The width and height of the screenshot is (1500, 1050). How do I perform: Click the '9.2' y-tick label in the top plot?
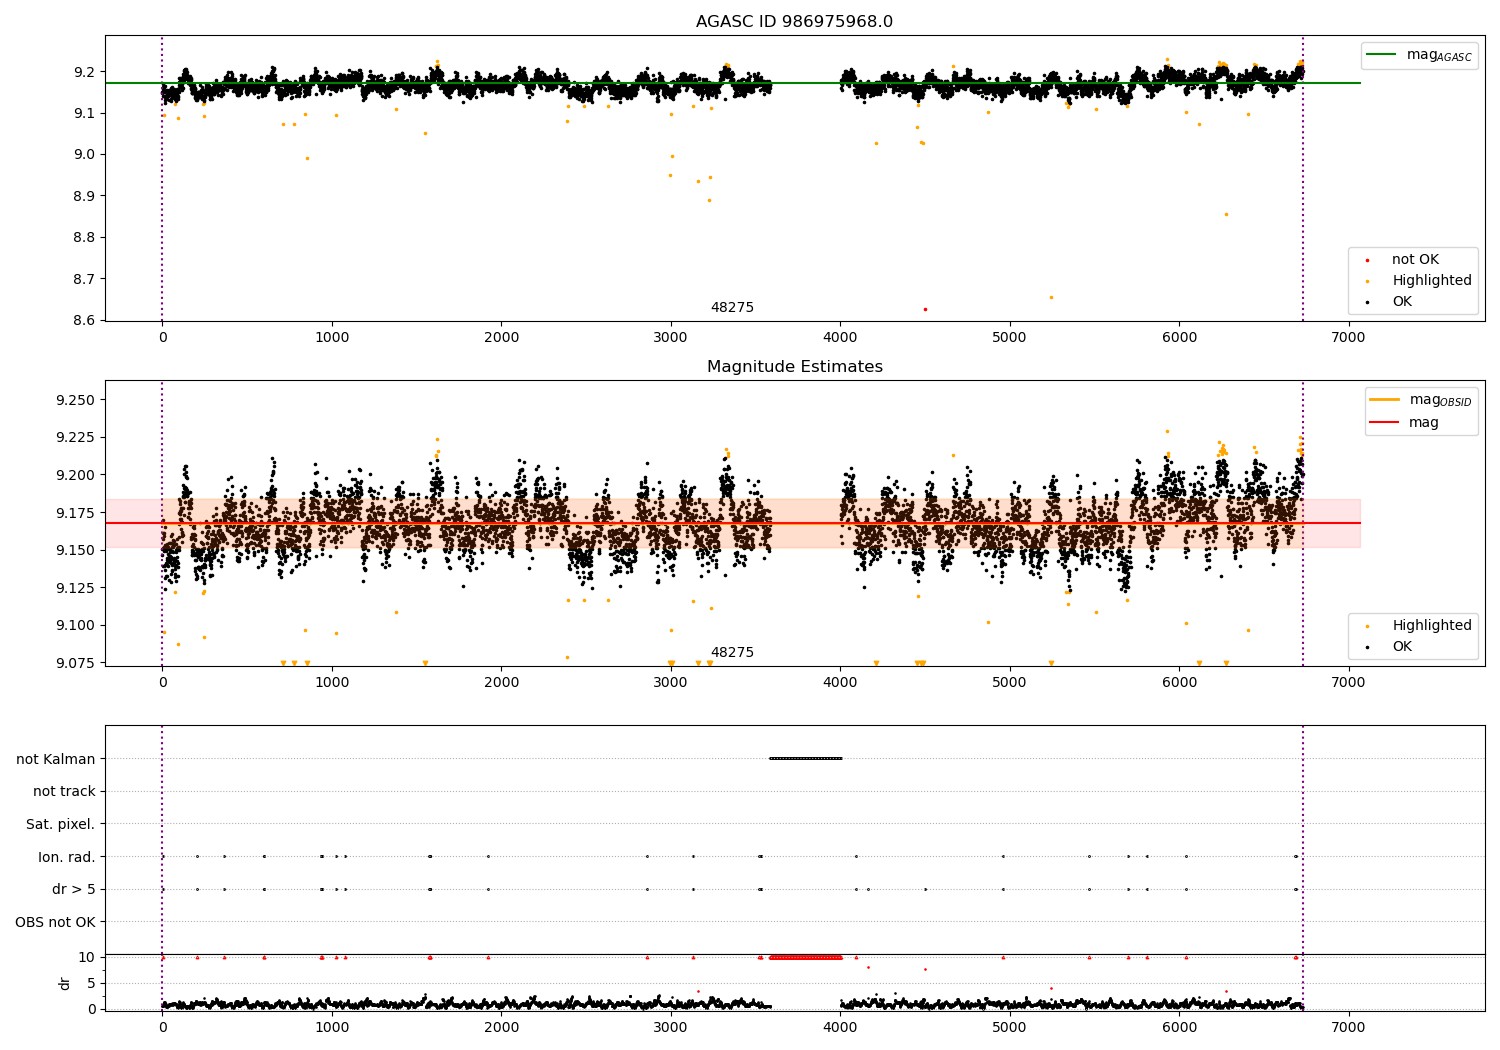(x=85, y=72)
